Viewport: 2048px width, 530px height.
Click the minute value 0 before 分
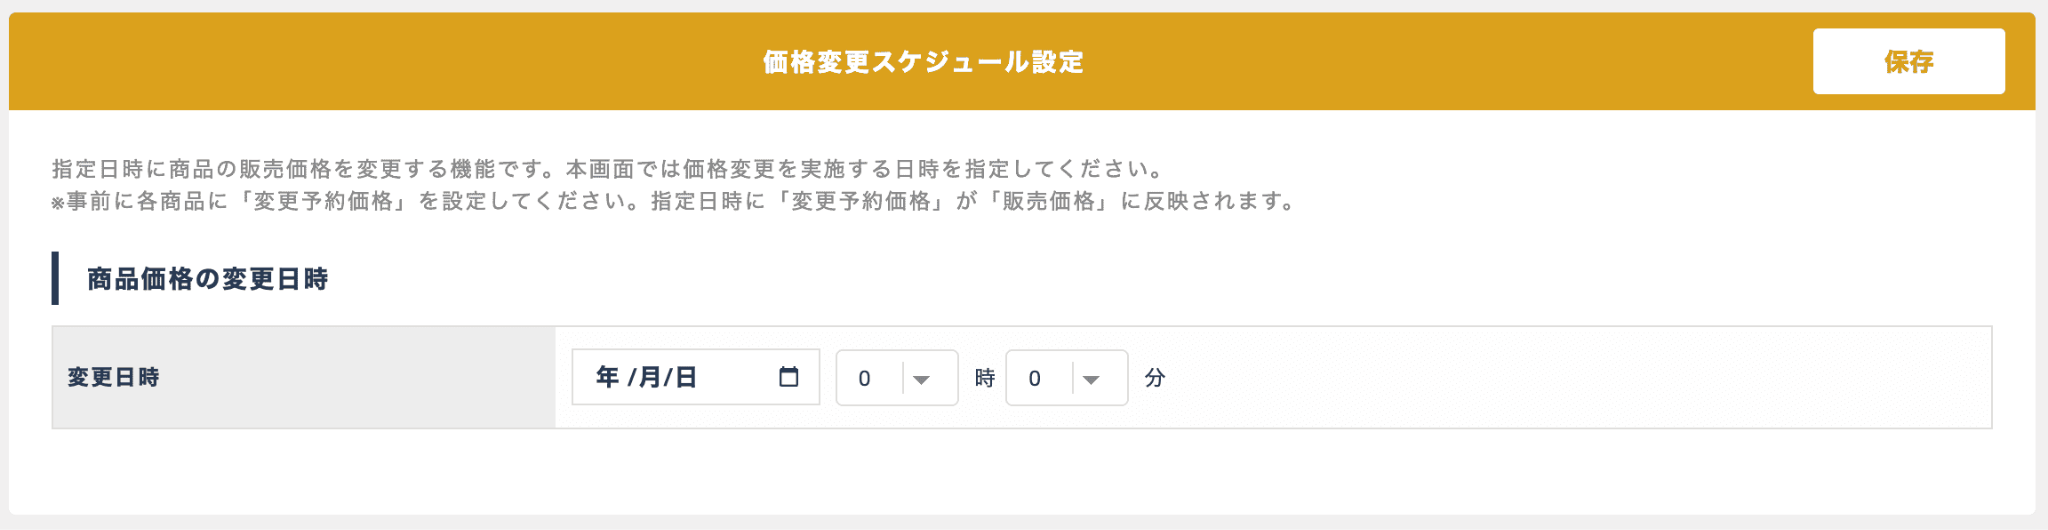click(1035, 379)
